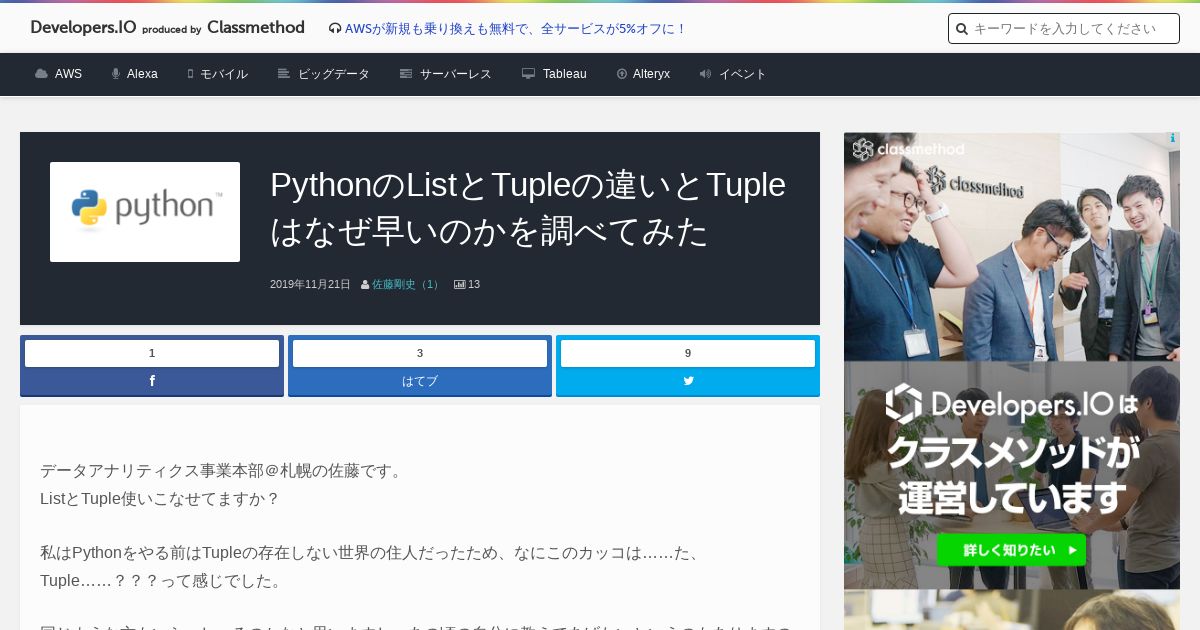Click the headset icon before AWS promo
This screenshot has height=630, width=1200.
[335, 29]
